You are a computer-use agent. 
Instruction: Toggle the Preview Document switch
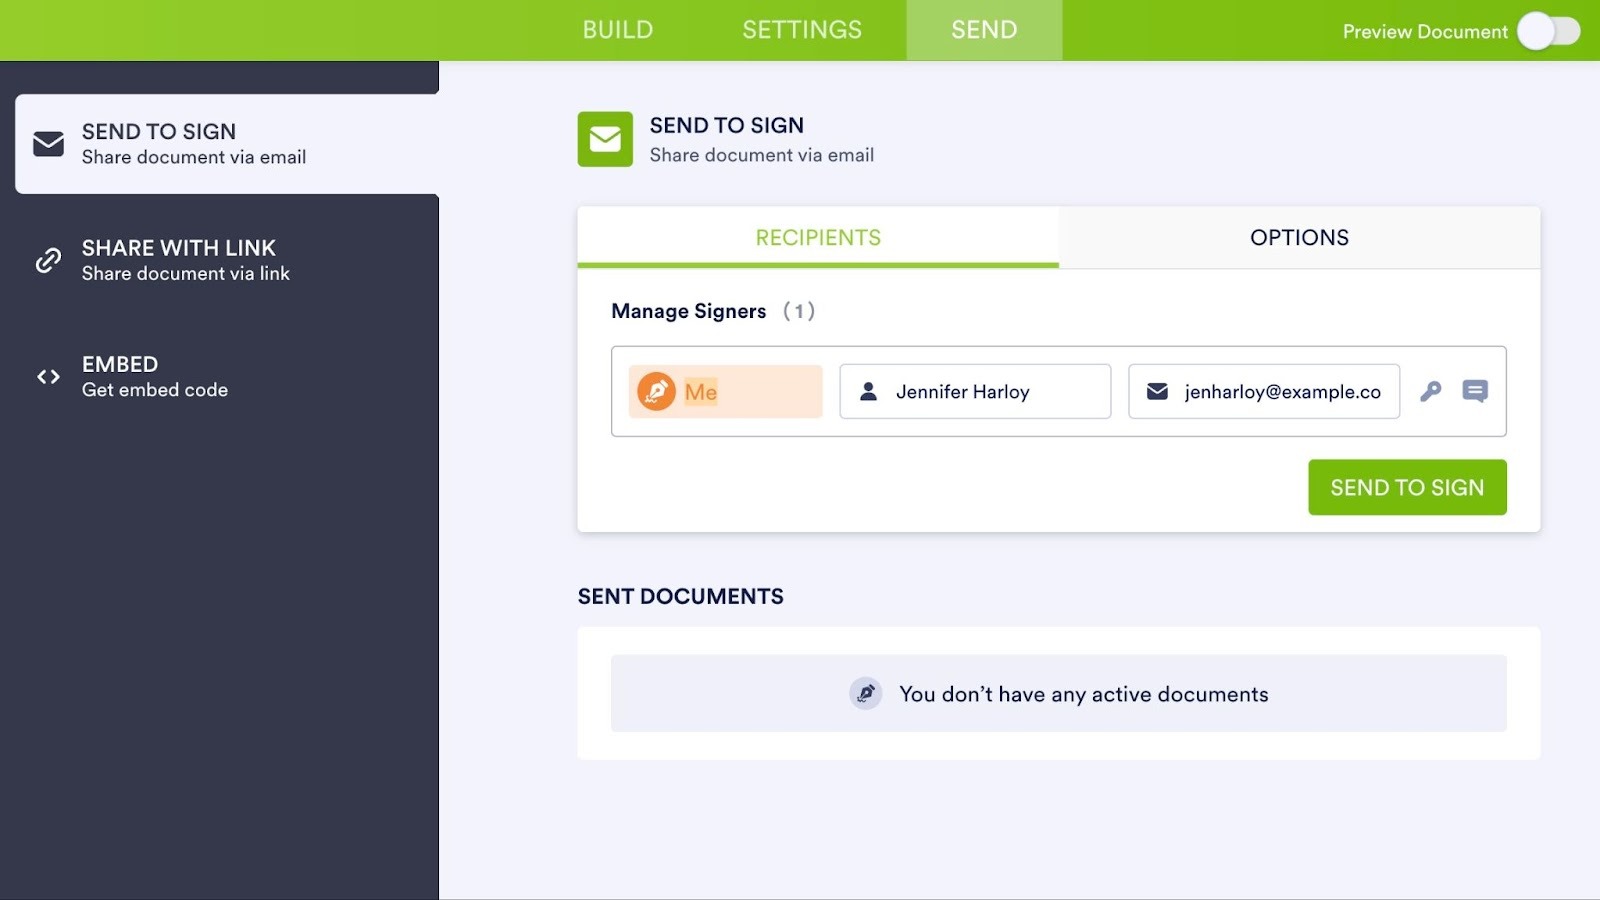click(1546, 31)
